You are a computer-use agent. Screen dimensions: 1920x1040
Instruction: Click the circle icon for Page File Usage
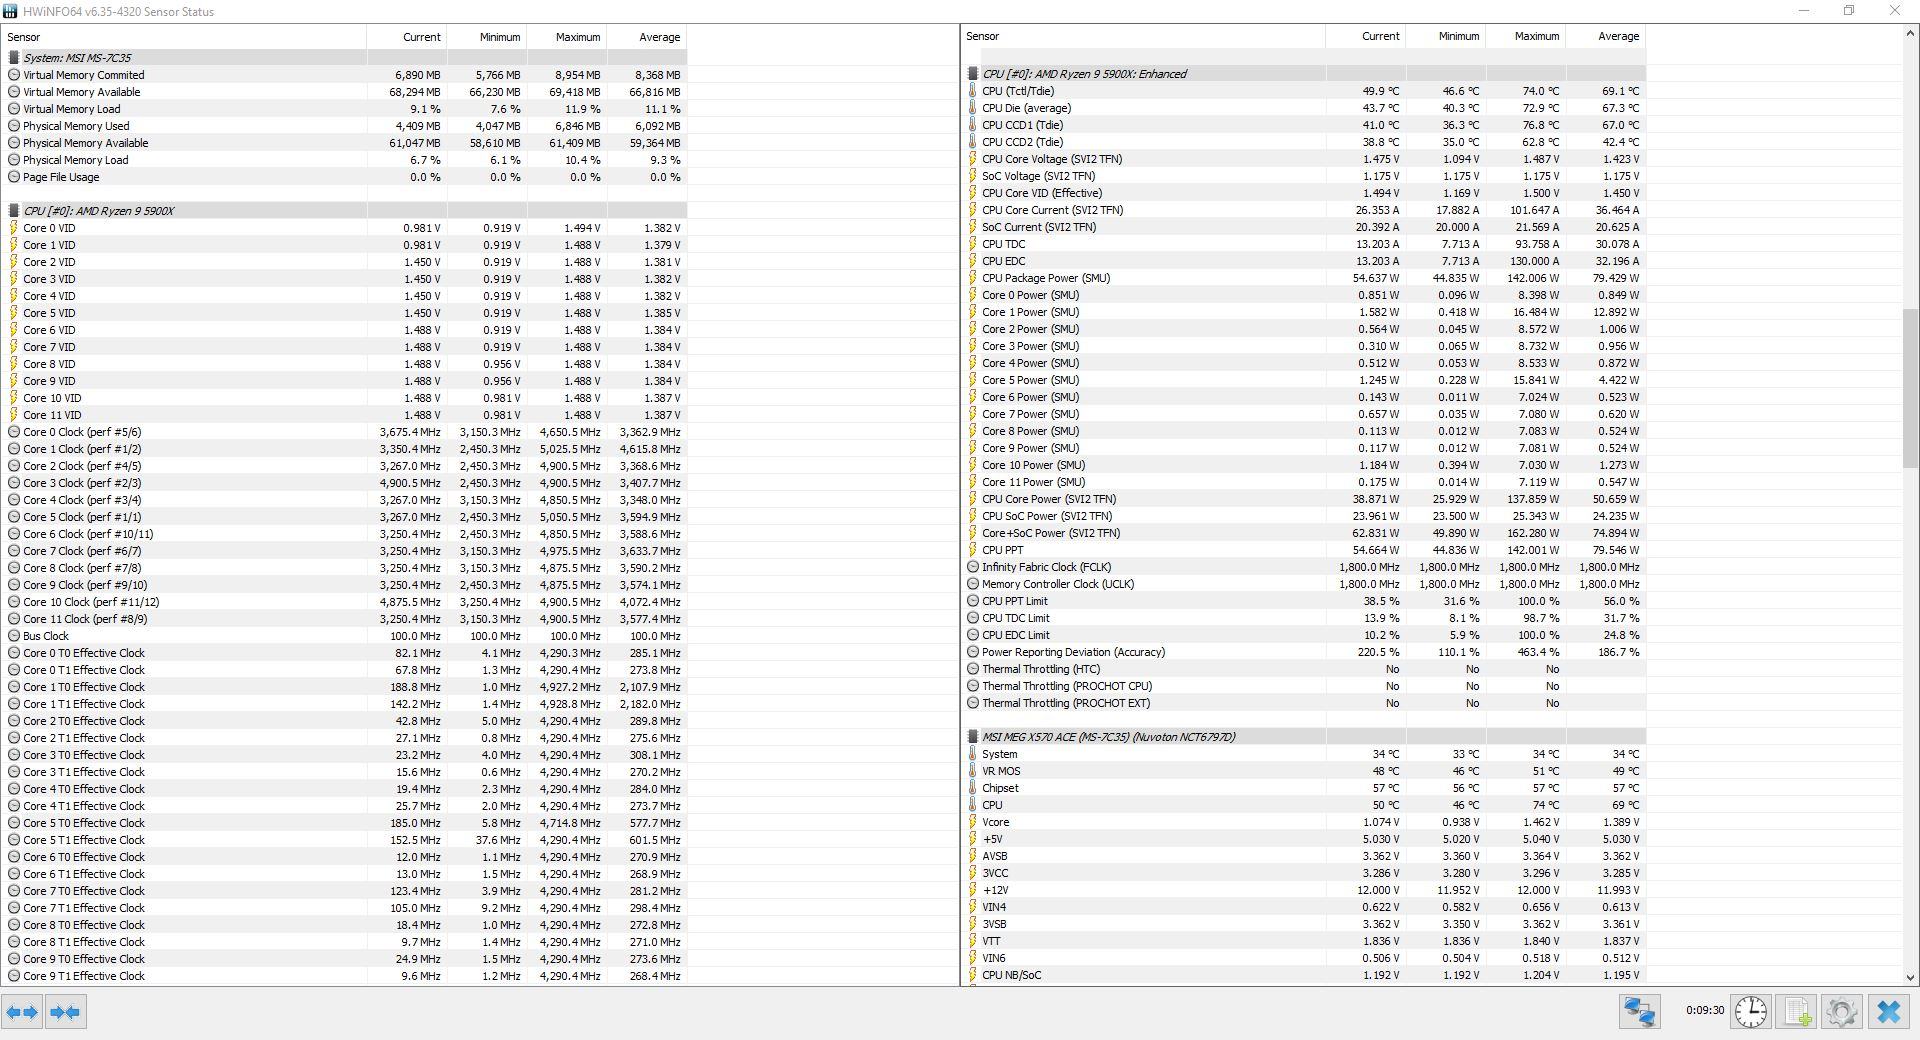click(14, 177)
